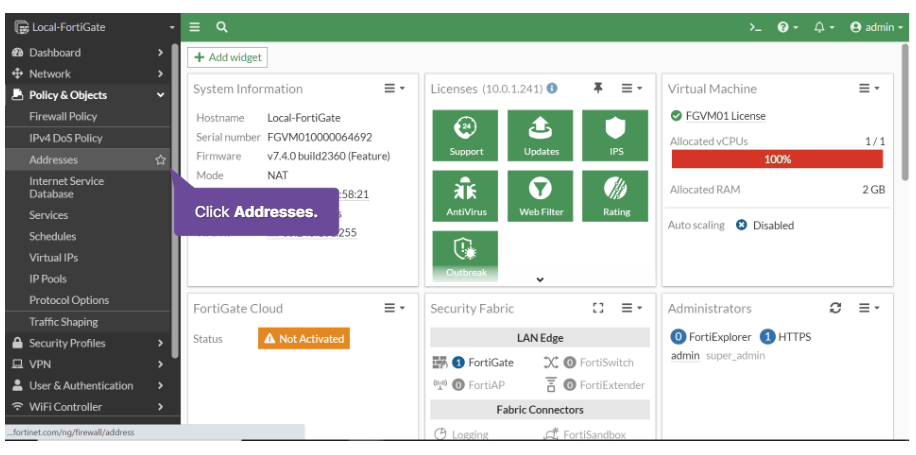Click the Support license tile
Screen dimensions: 916x455
[466, 136]
